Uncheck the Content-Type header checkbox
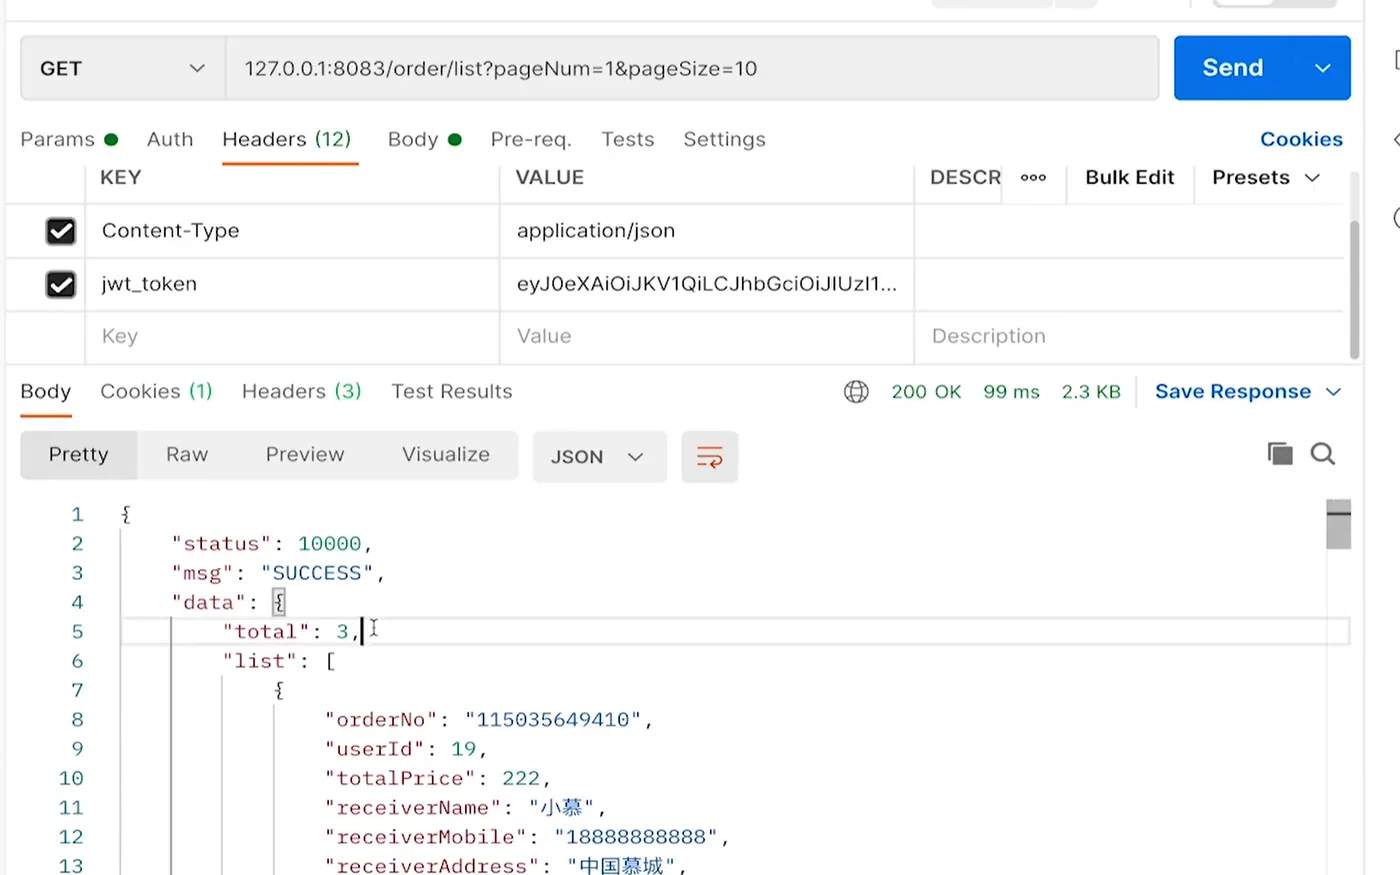Image resolution: width=1400 pixels, height=875 pixels. [x=61, y=231]
